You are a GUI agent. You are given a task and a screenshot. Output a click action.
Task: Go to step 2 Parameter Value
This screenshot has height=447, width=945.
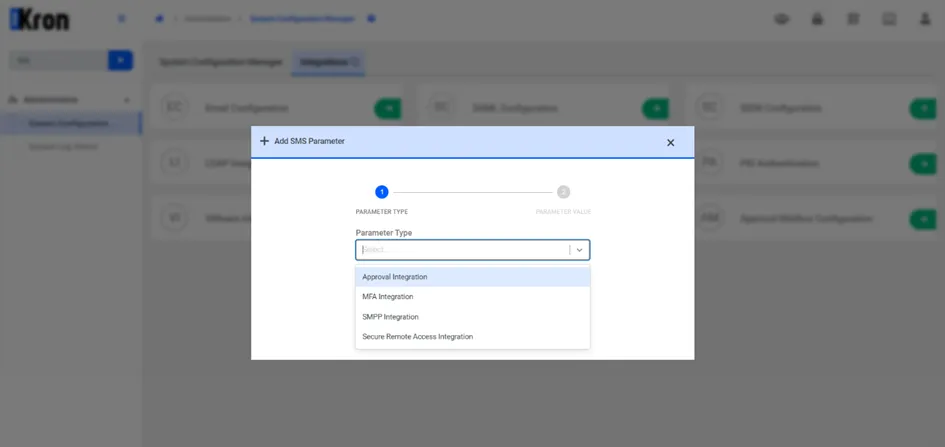pyautogui.click(x=563, y=192)
